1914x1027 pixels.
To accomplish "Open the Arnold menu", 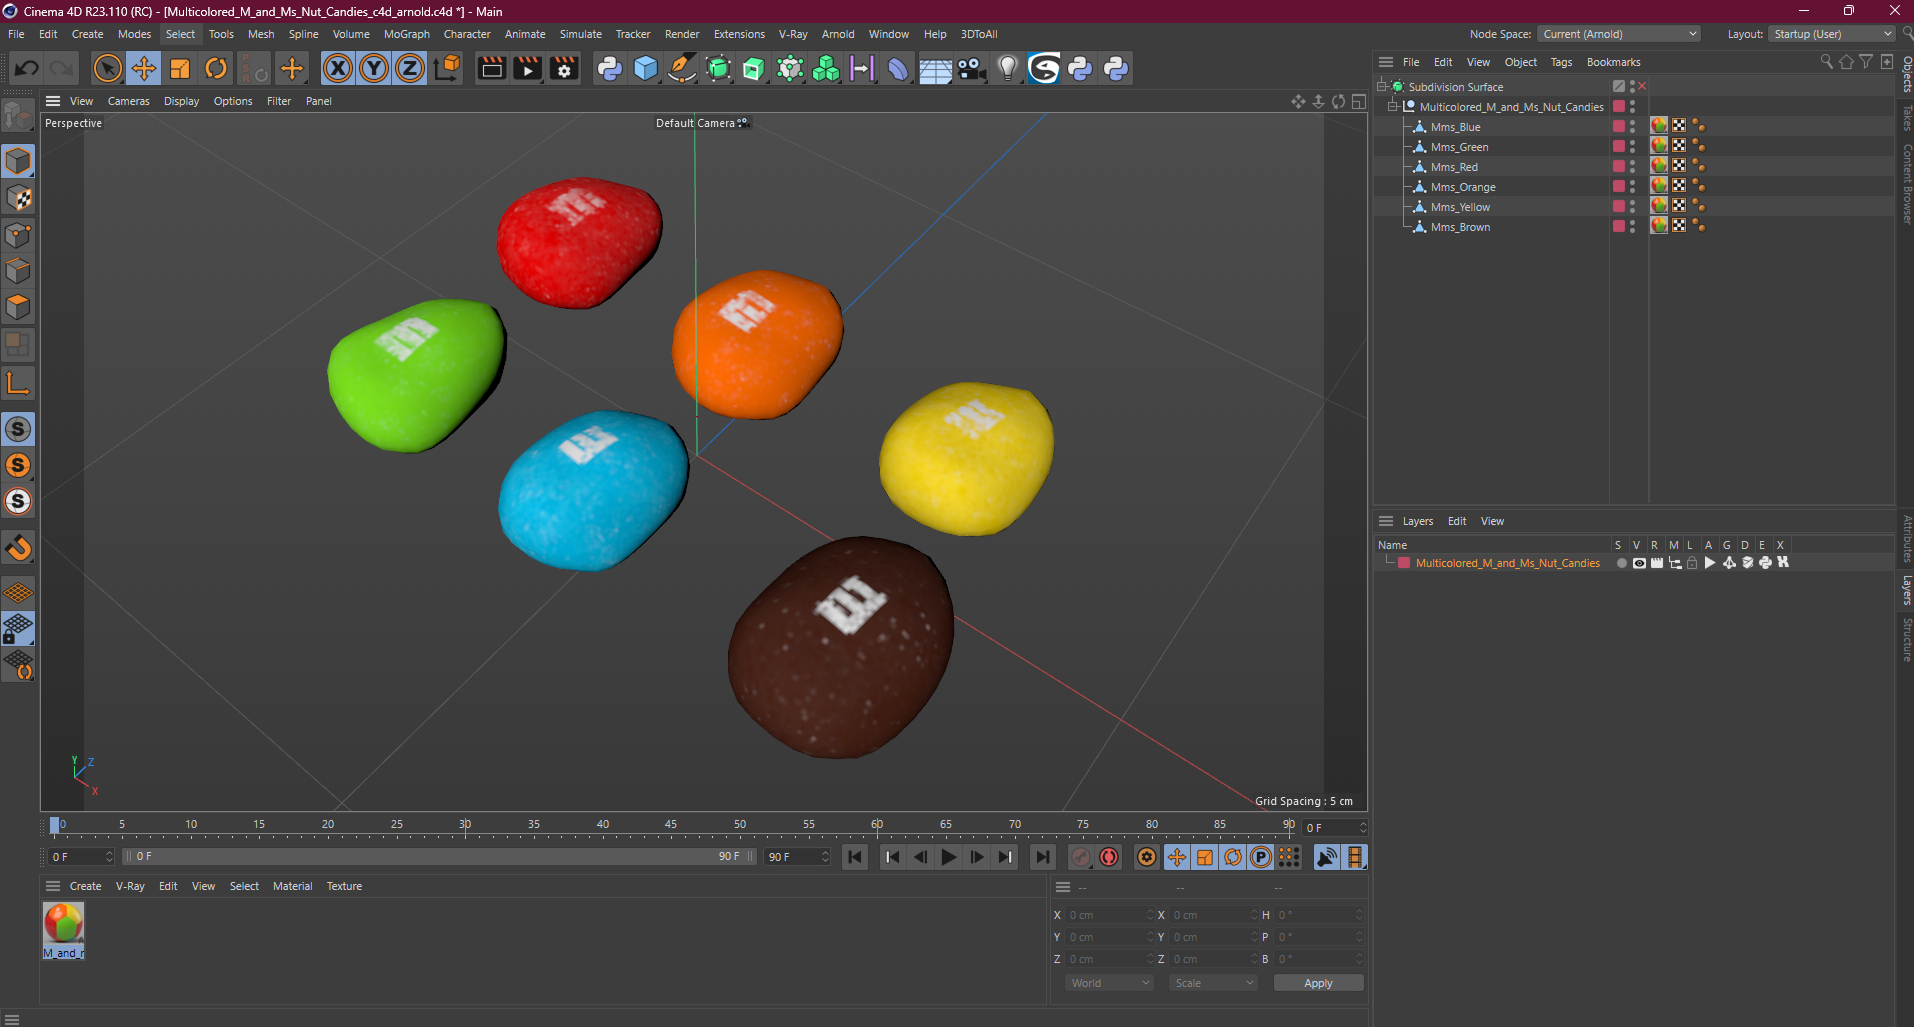I will click(838, 34).
